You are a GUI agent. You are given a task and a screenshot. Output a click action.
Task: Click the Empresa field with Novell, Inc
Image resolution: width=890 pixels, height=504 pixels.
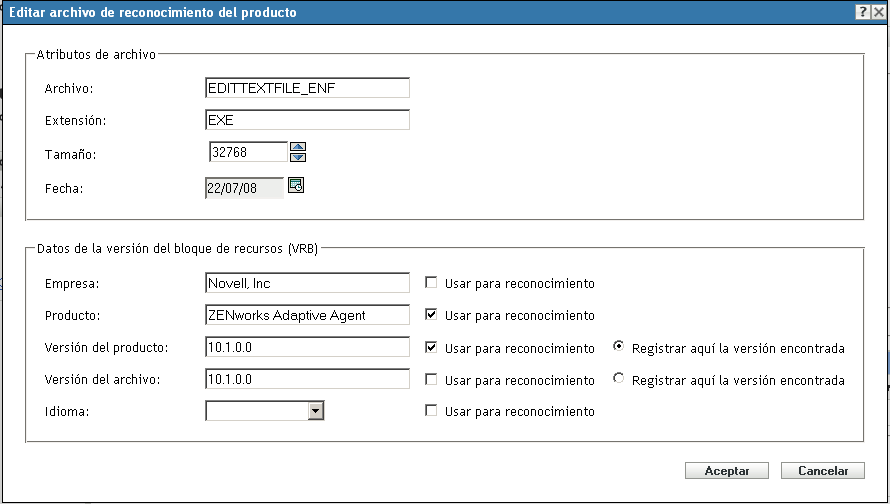(307, 283)
